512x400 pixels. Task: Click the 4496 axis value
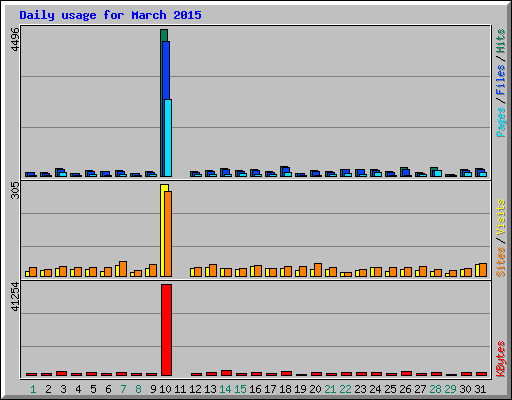click(x=15, y=39)
